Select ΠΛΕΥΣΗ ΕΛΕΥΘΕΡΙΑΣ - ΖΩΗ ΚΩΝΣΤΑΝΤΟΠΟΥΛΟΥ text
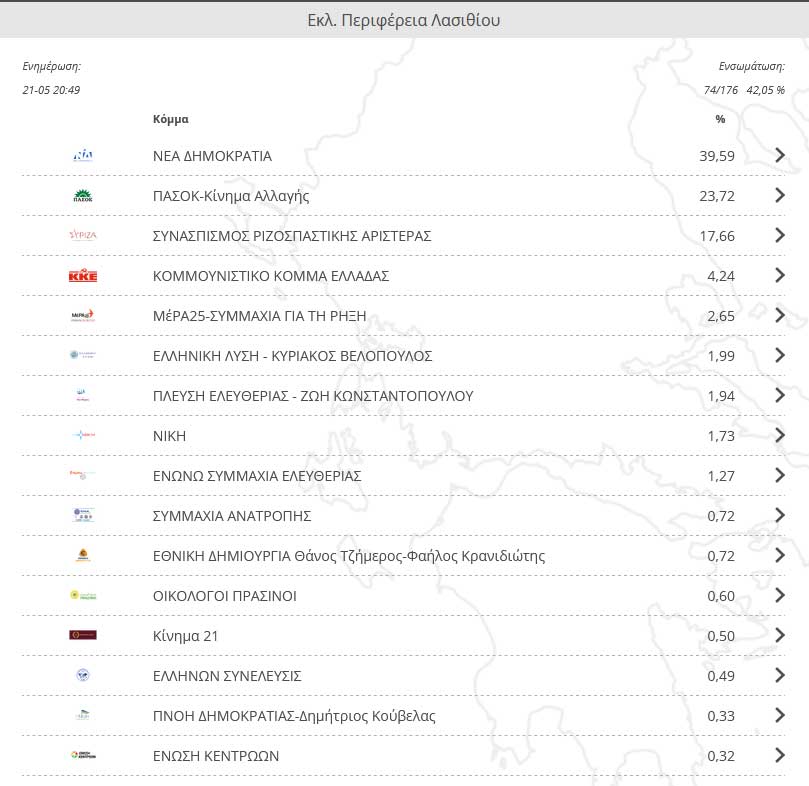The image size is (809, 786). click(313, 396)
